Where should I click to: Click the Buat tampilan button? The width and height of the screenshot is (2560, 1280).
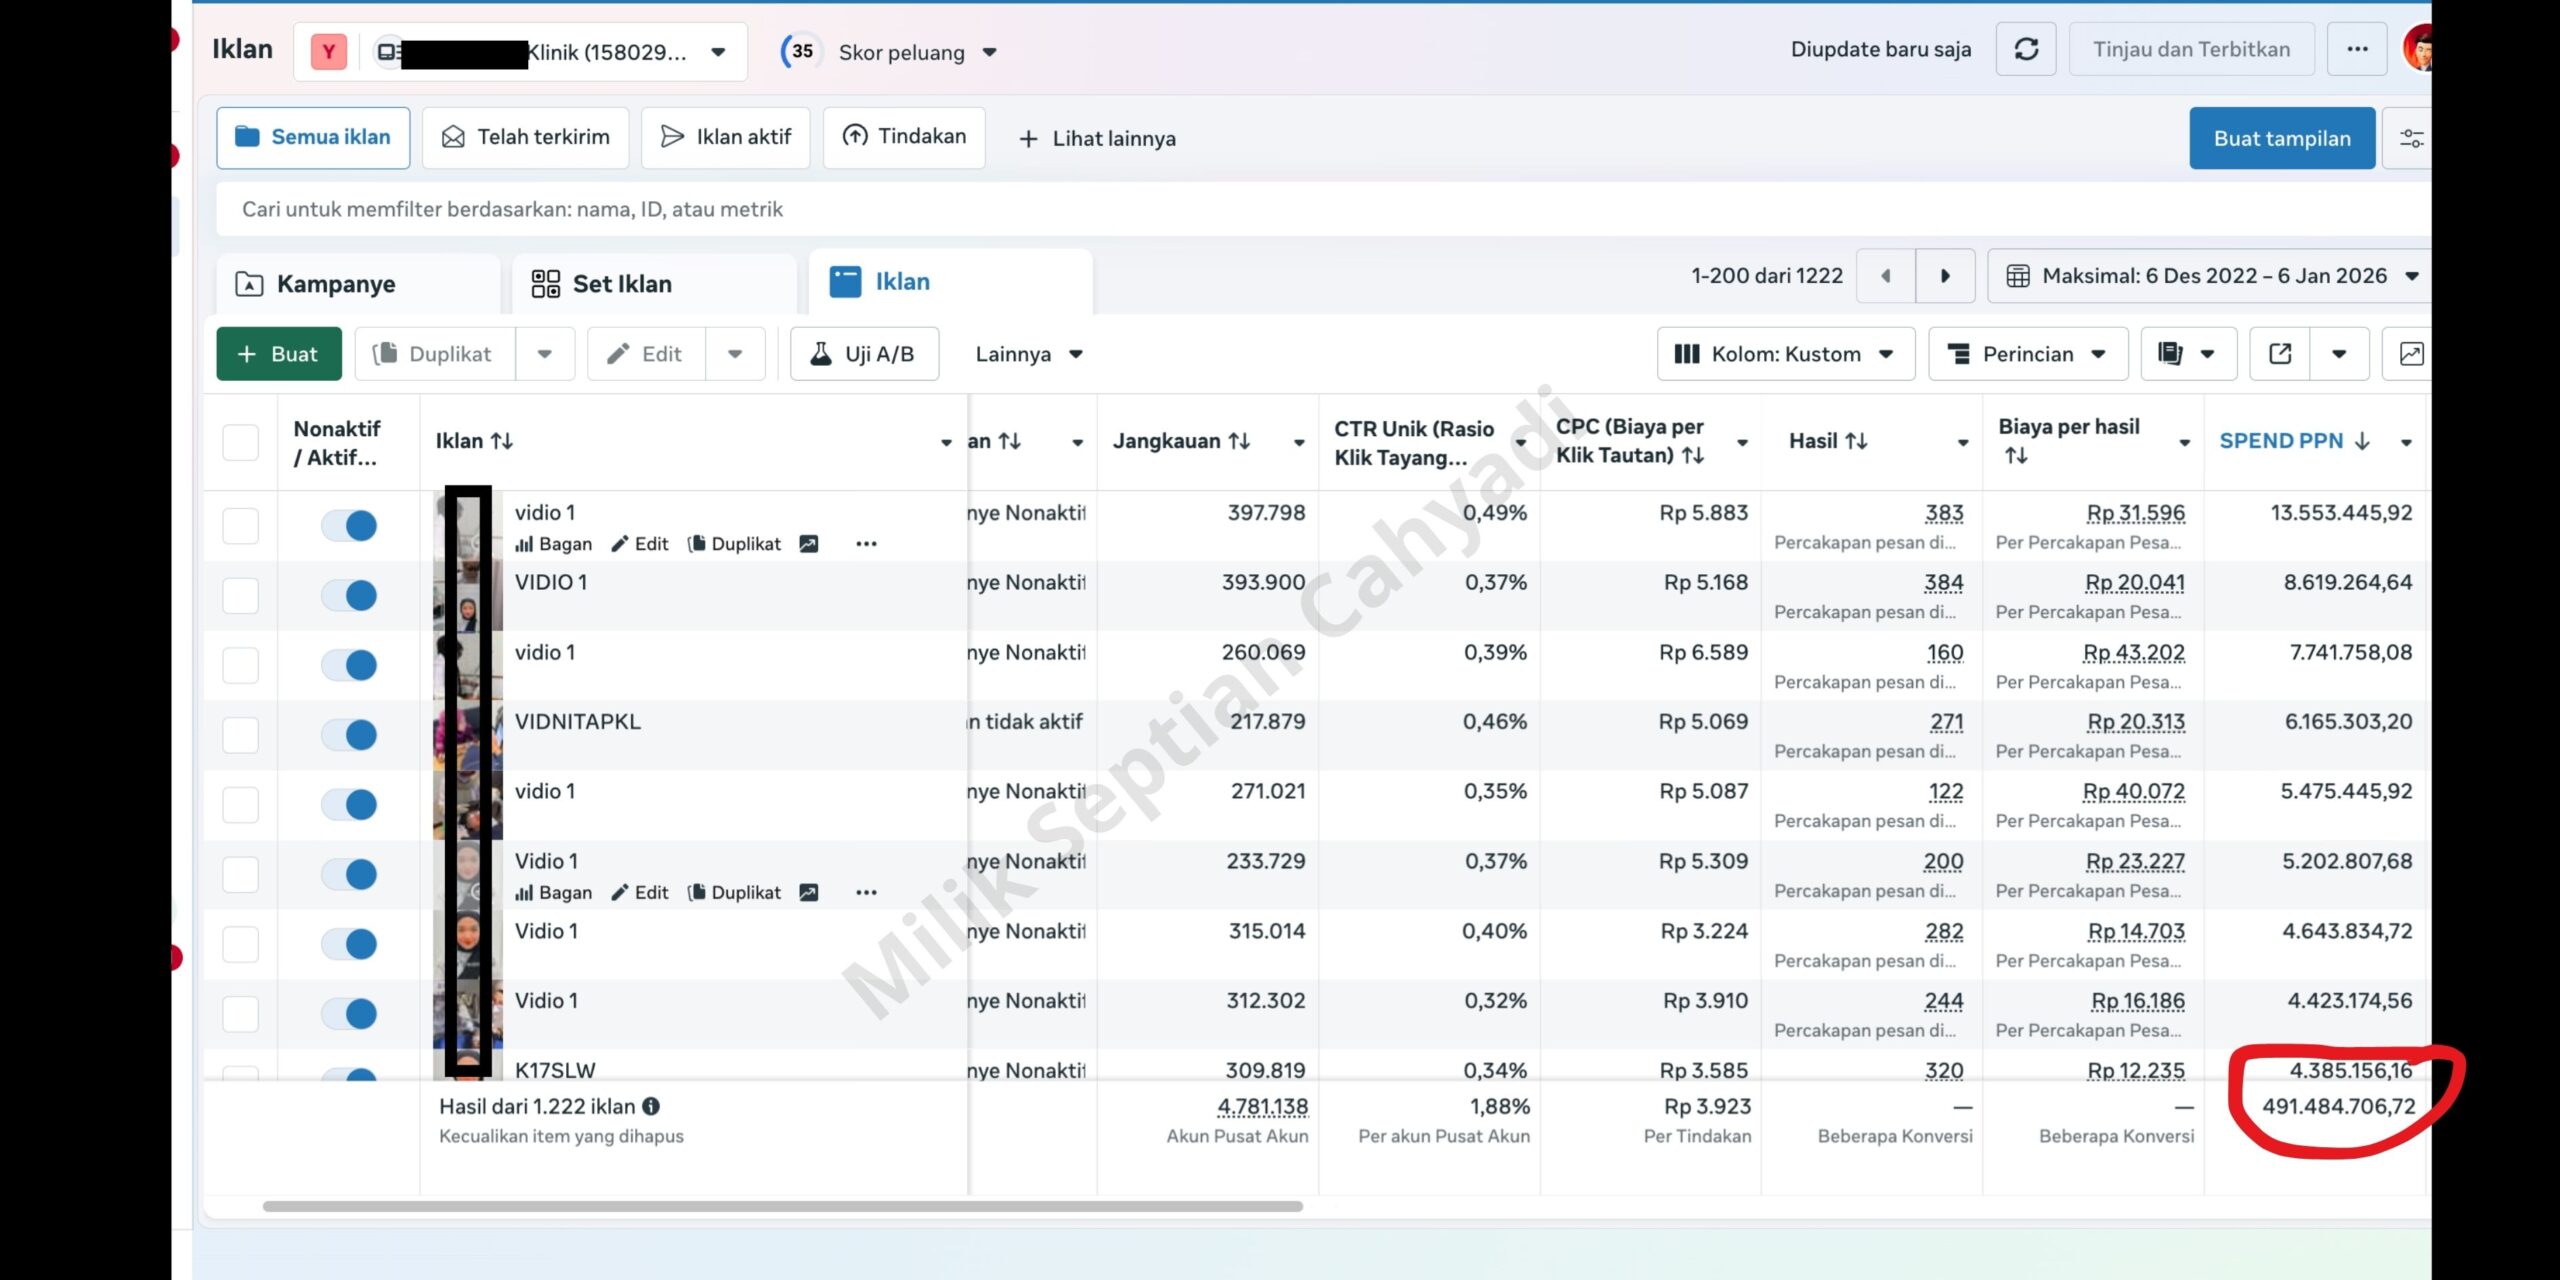point(2281,139)
